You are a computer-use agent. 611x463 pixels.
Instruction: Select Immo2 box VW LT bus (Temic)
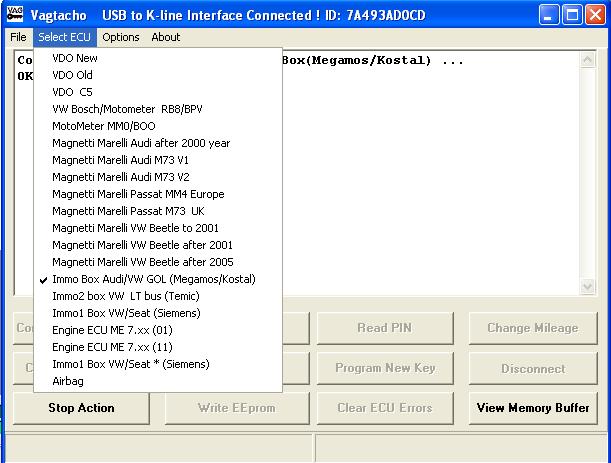tap(158, 296)
